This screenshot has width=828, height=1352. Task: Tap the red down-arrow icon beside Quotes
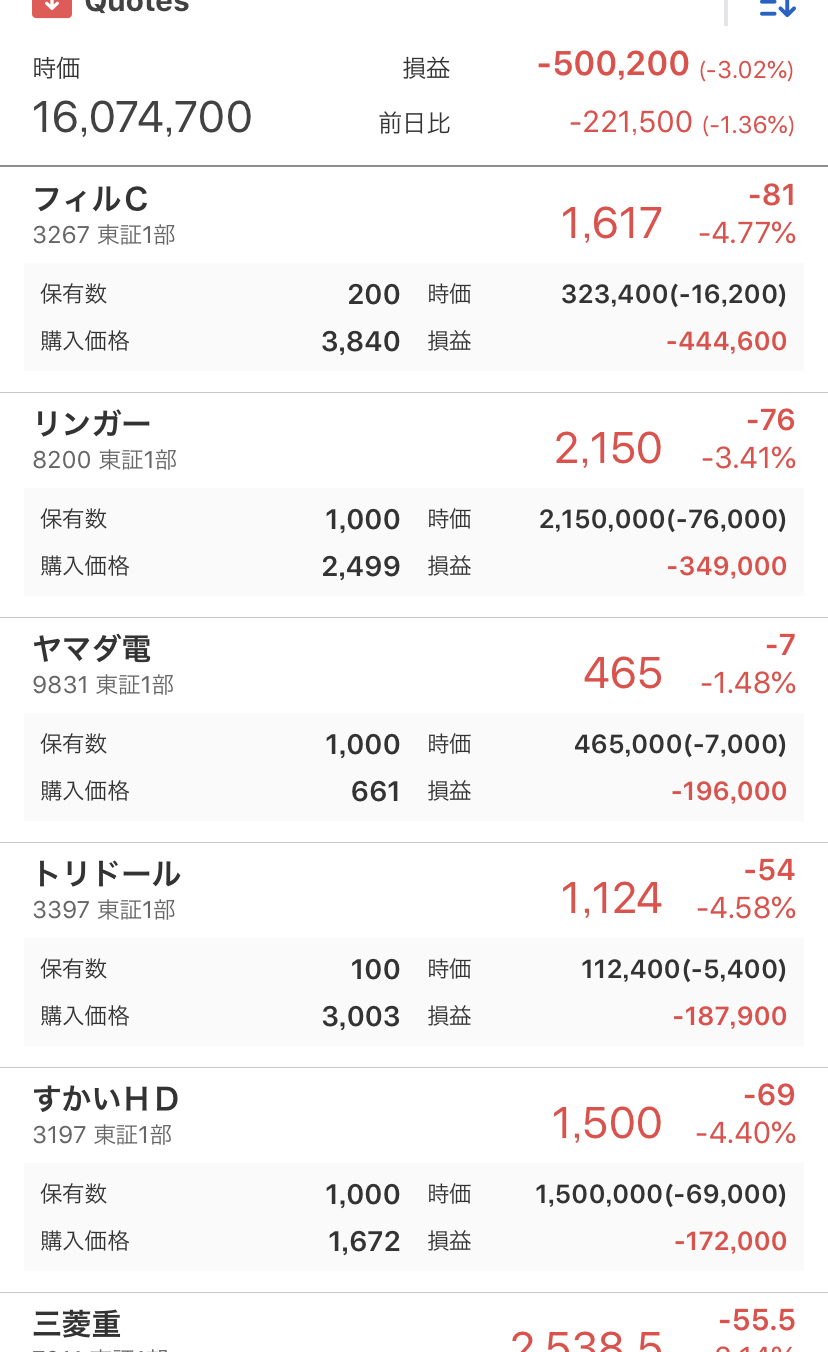point(52,6)
